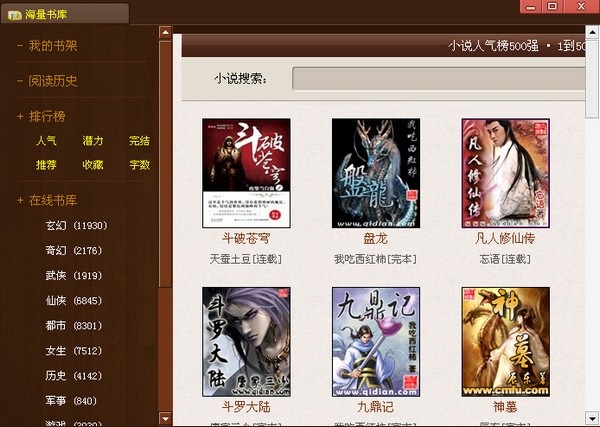
Task: Select 字数 ranking
Action: pyautogui.click(x=139, y=165)
